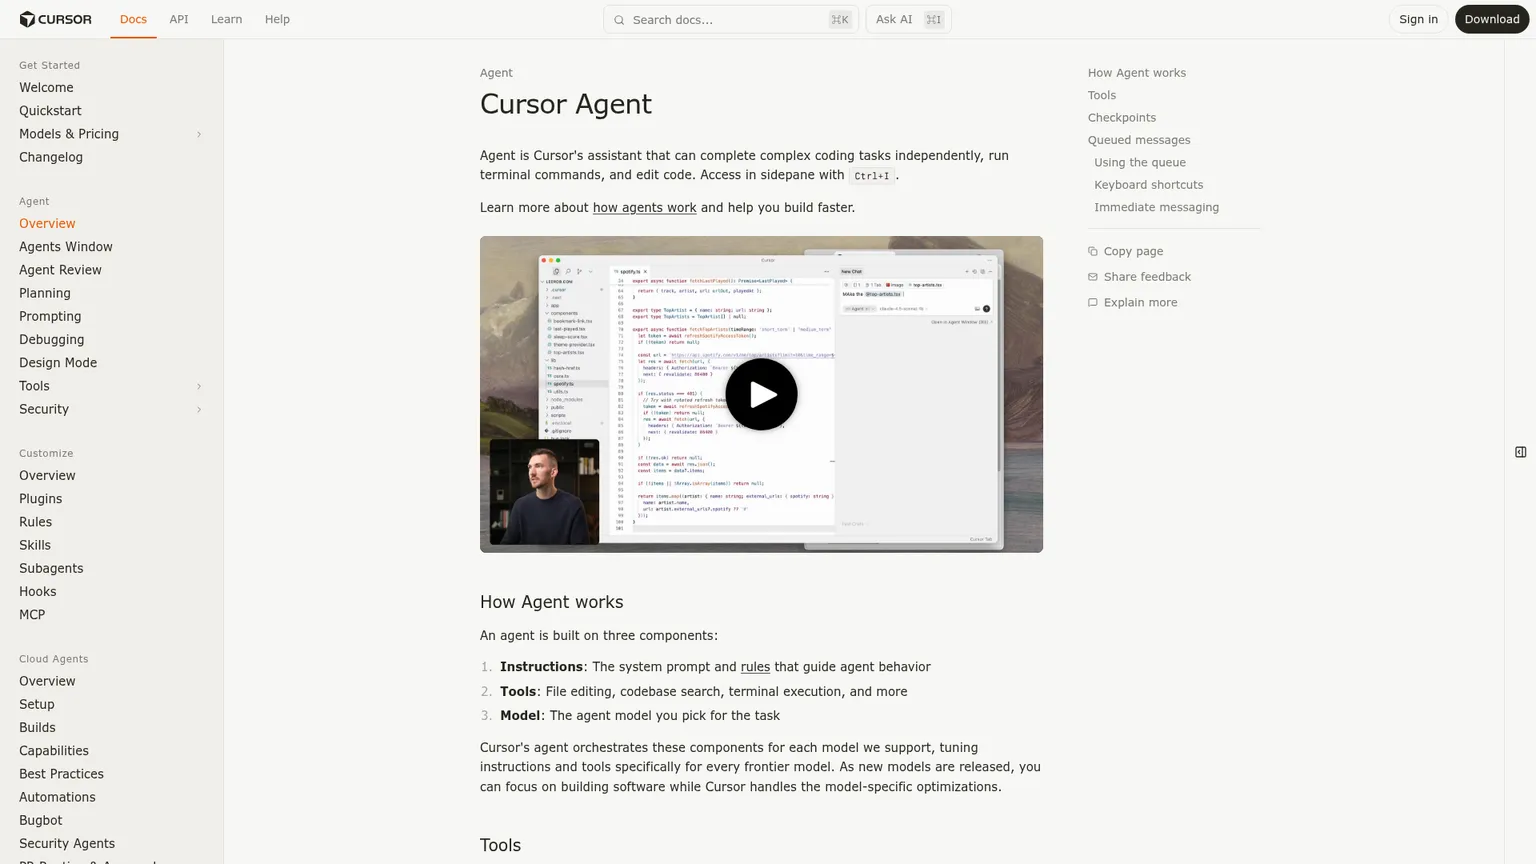Open the Bugbot page
The width and height of the screenshot is (1536, 864).
[40, 821]
